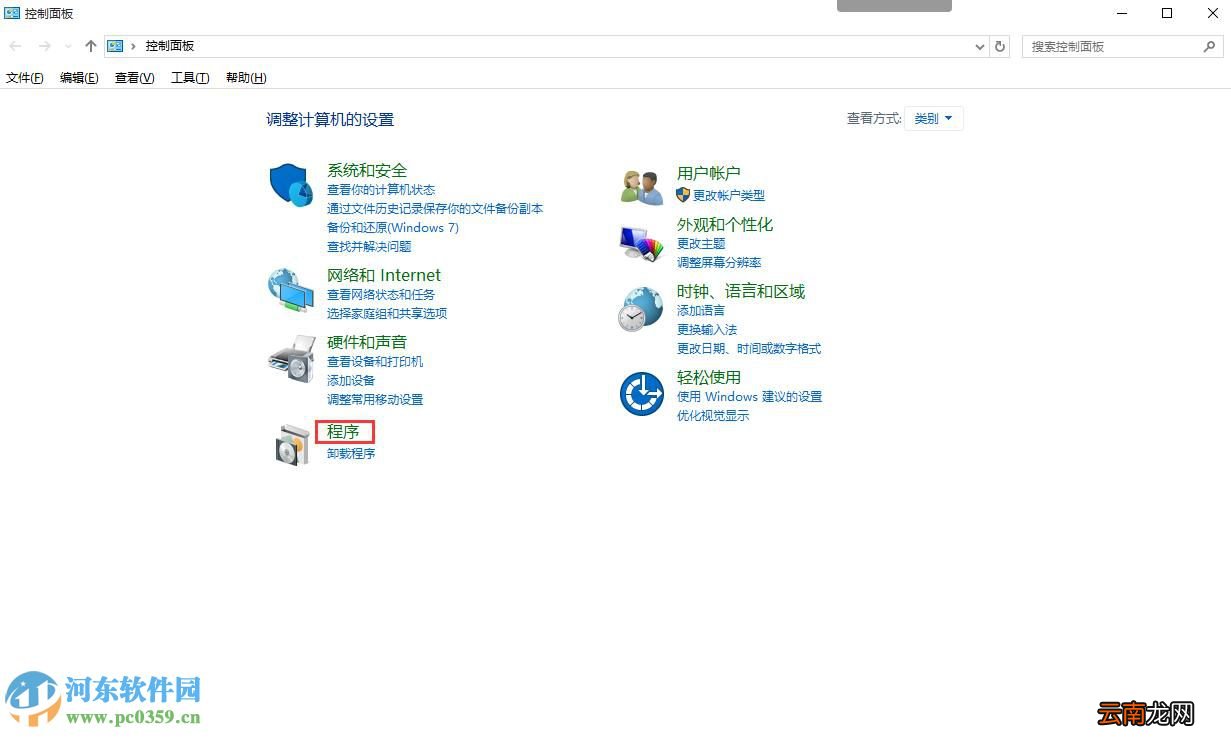
Task: Open 轻松使用 category heading
Action: (709, 377)
